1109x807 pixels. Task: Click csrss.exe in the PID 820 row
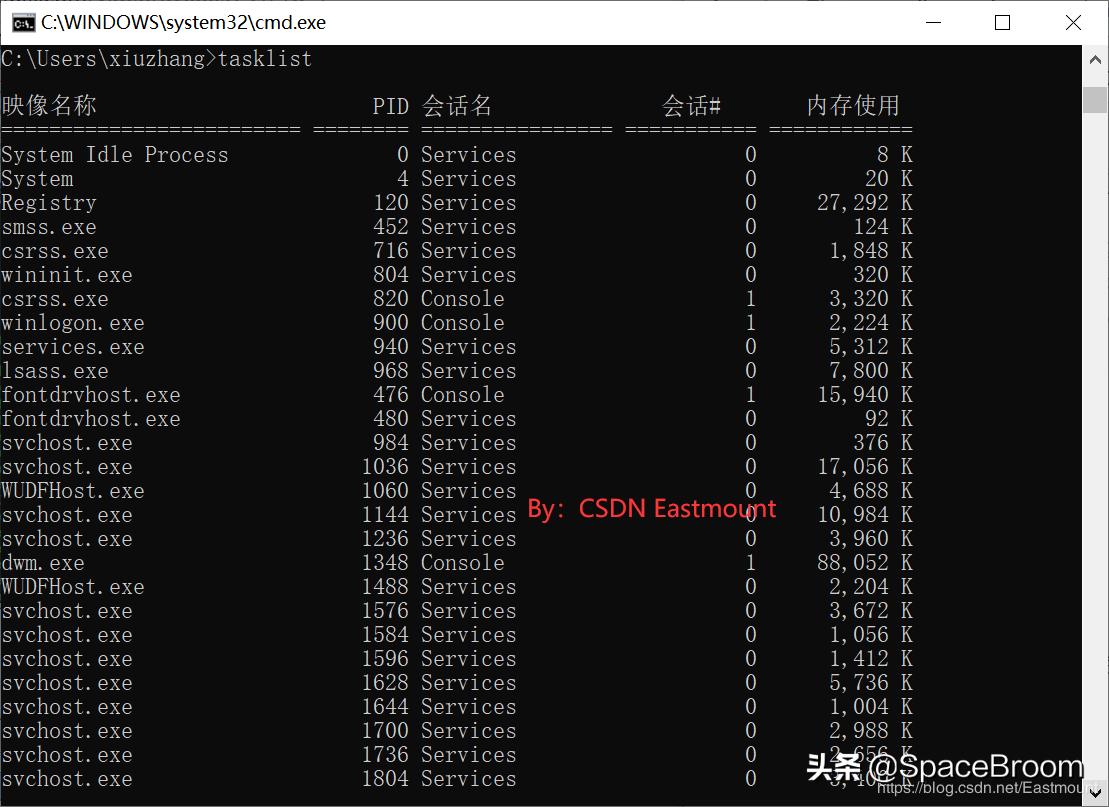pos(54,299)
